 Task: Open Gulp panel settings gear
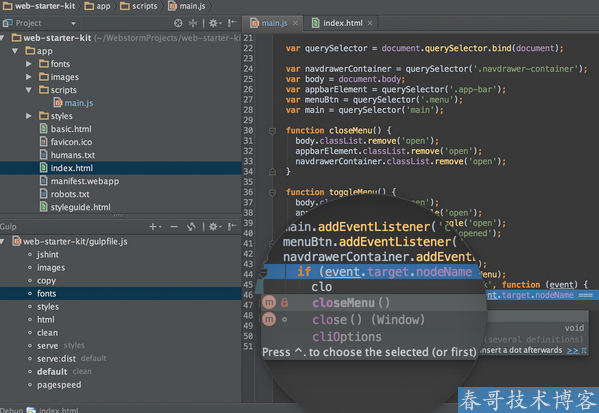(214, 227)
